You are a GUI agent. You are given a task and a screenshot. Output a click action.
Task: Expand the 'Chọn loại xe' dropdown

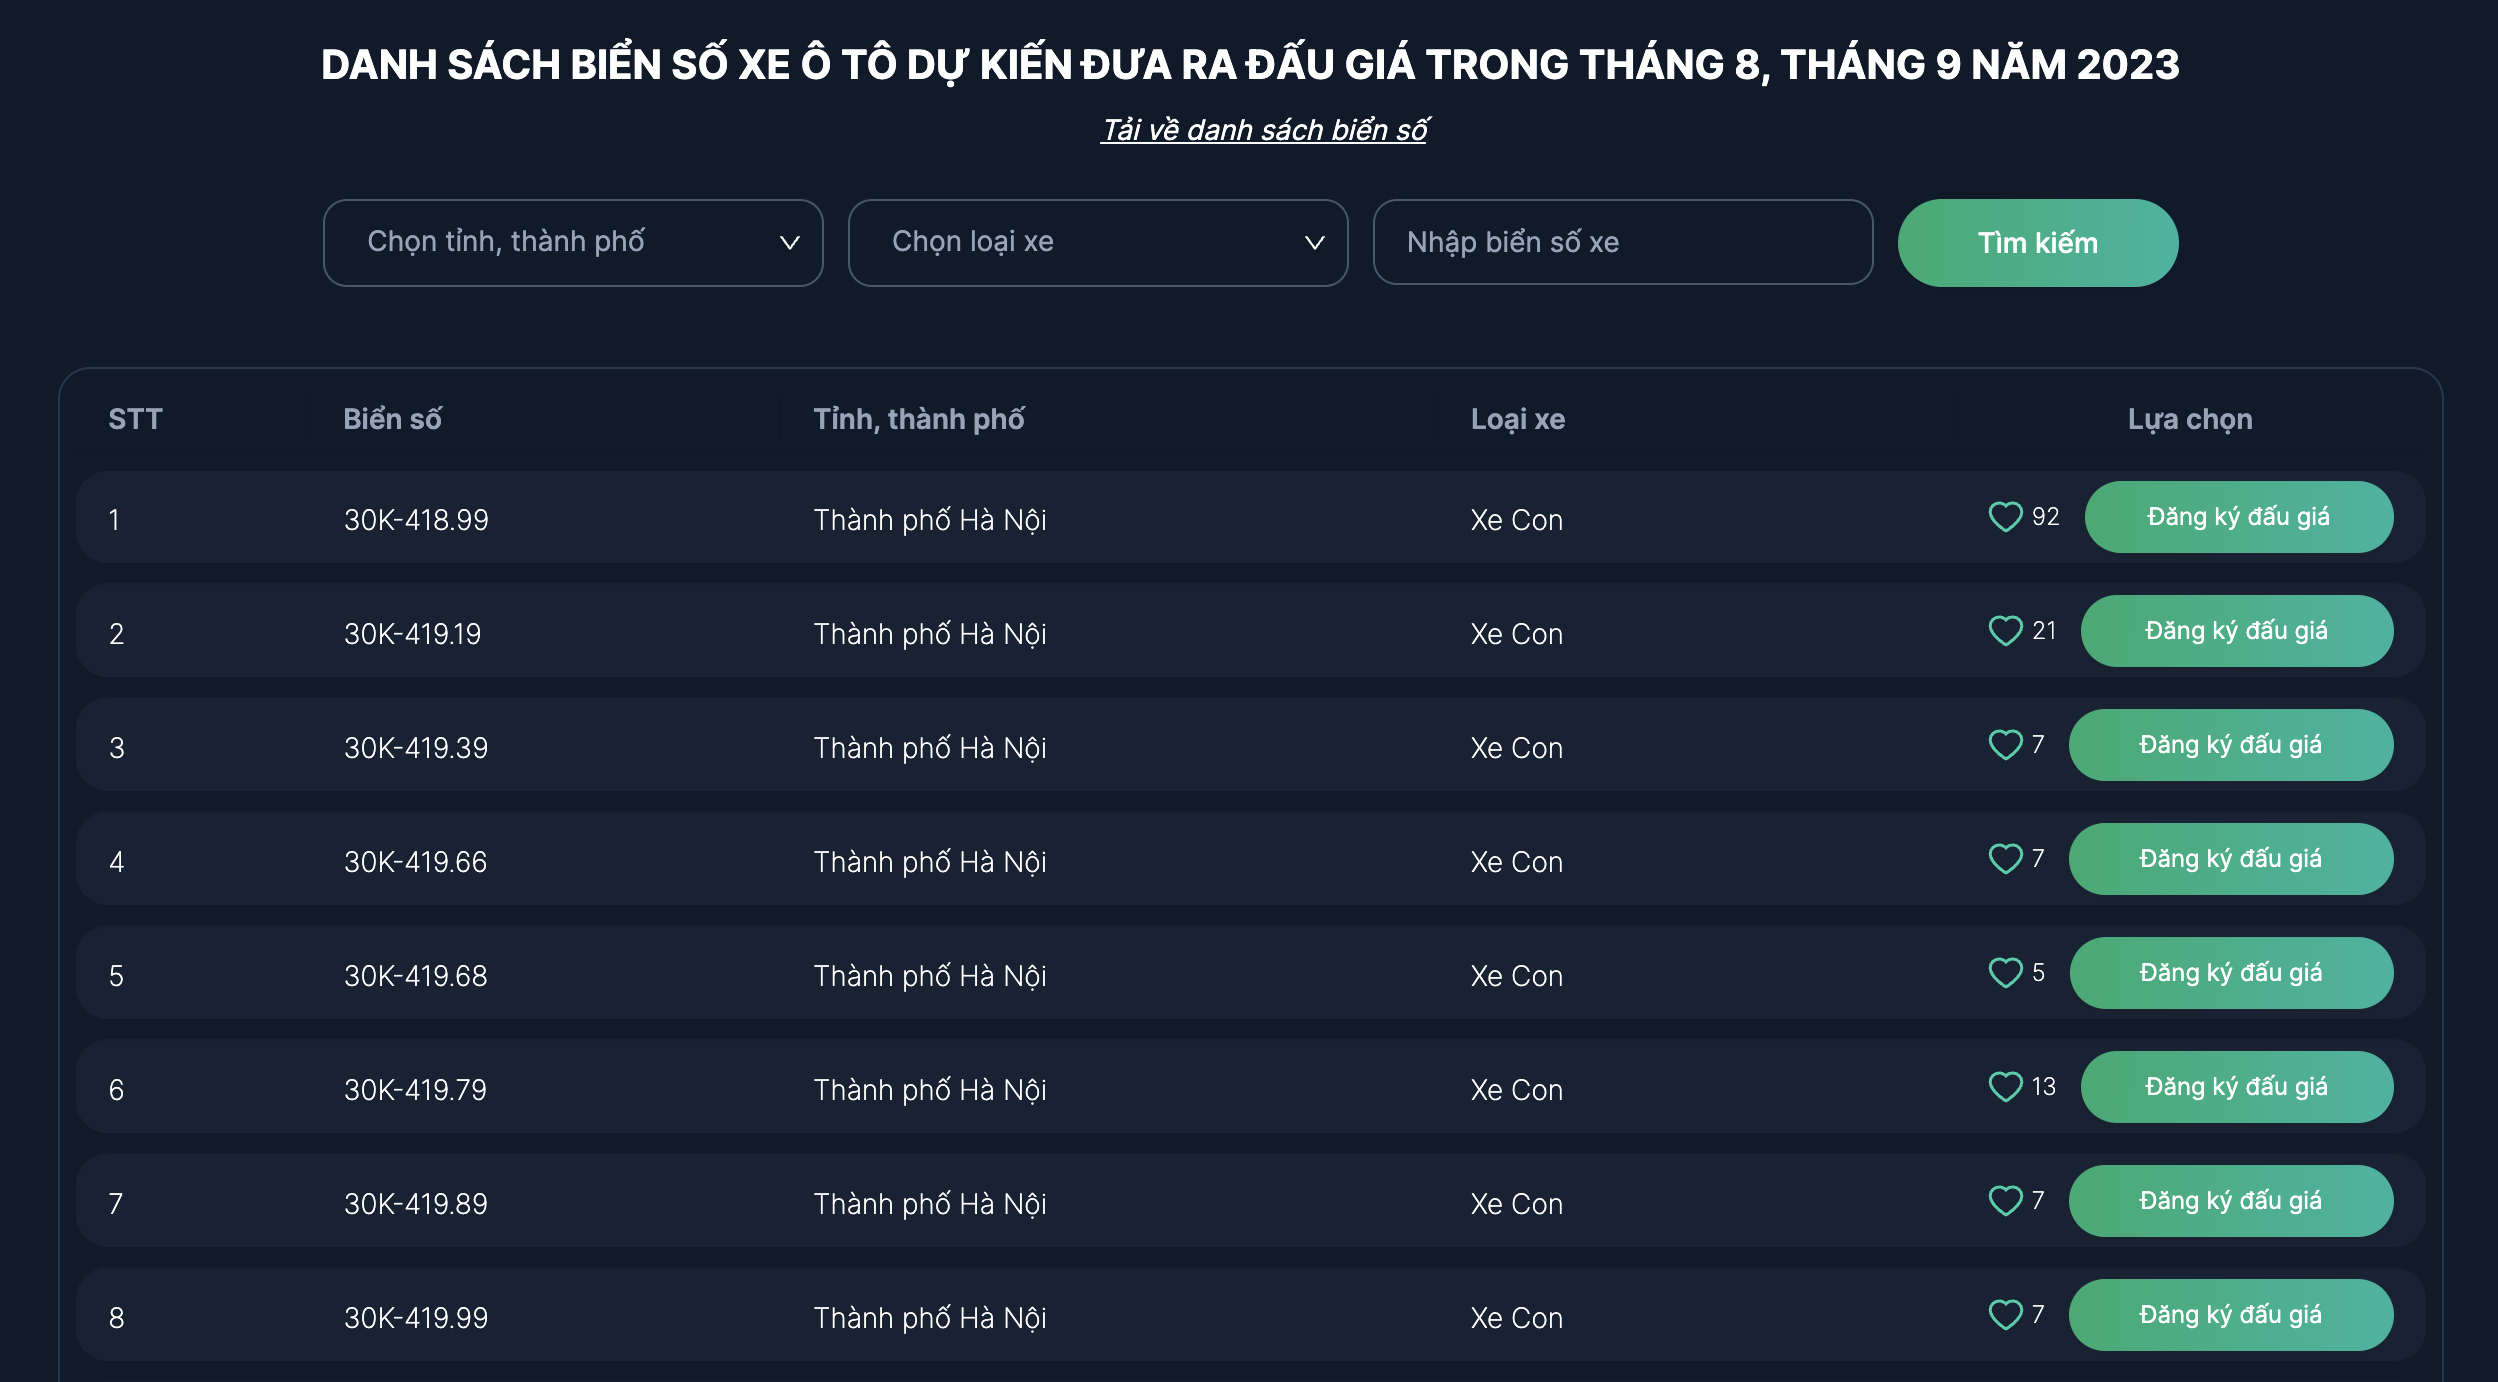pyautogui.click(x=1097, y=243)
